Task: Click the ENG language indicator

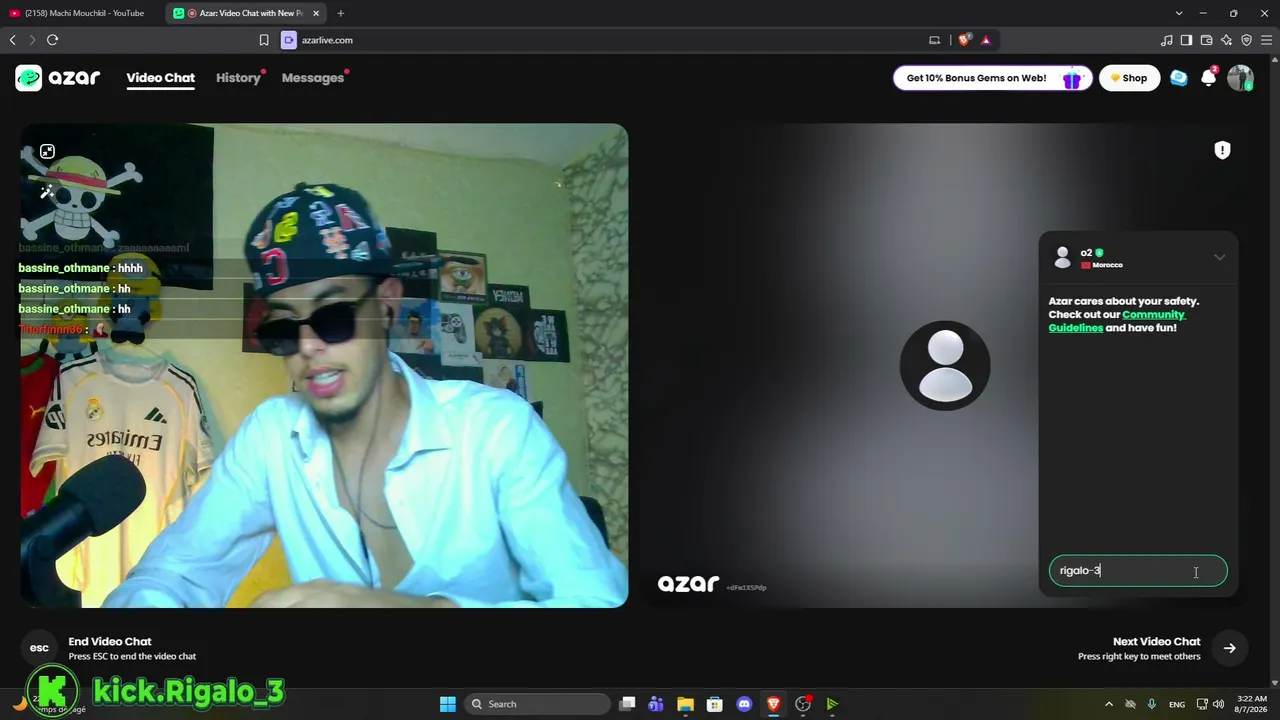Action: [x=1177, y=705]
